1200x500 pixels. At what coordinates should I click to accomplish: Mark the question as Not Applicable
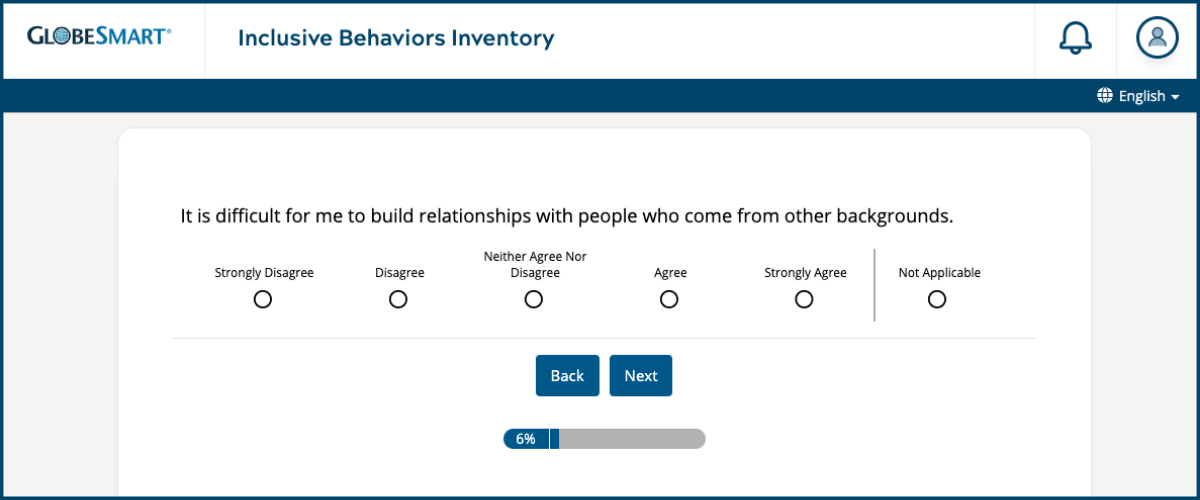pyautogui.click(x=937, y=299)
